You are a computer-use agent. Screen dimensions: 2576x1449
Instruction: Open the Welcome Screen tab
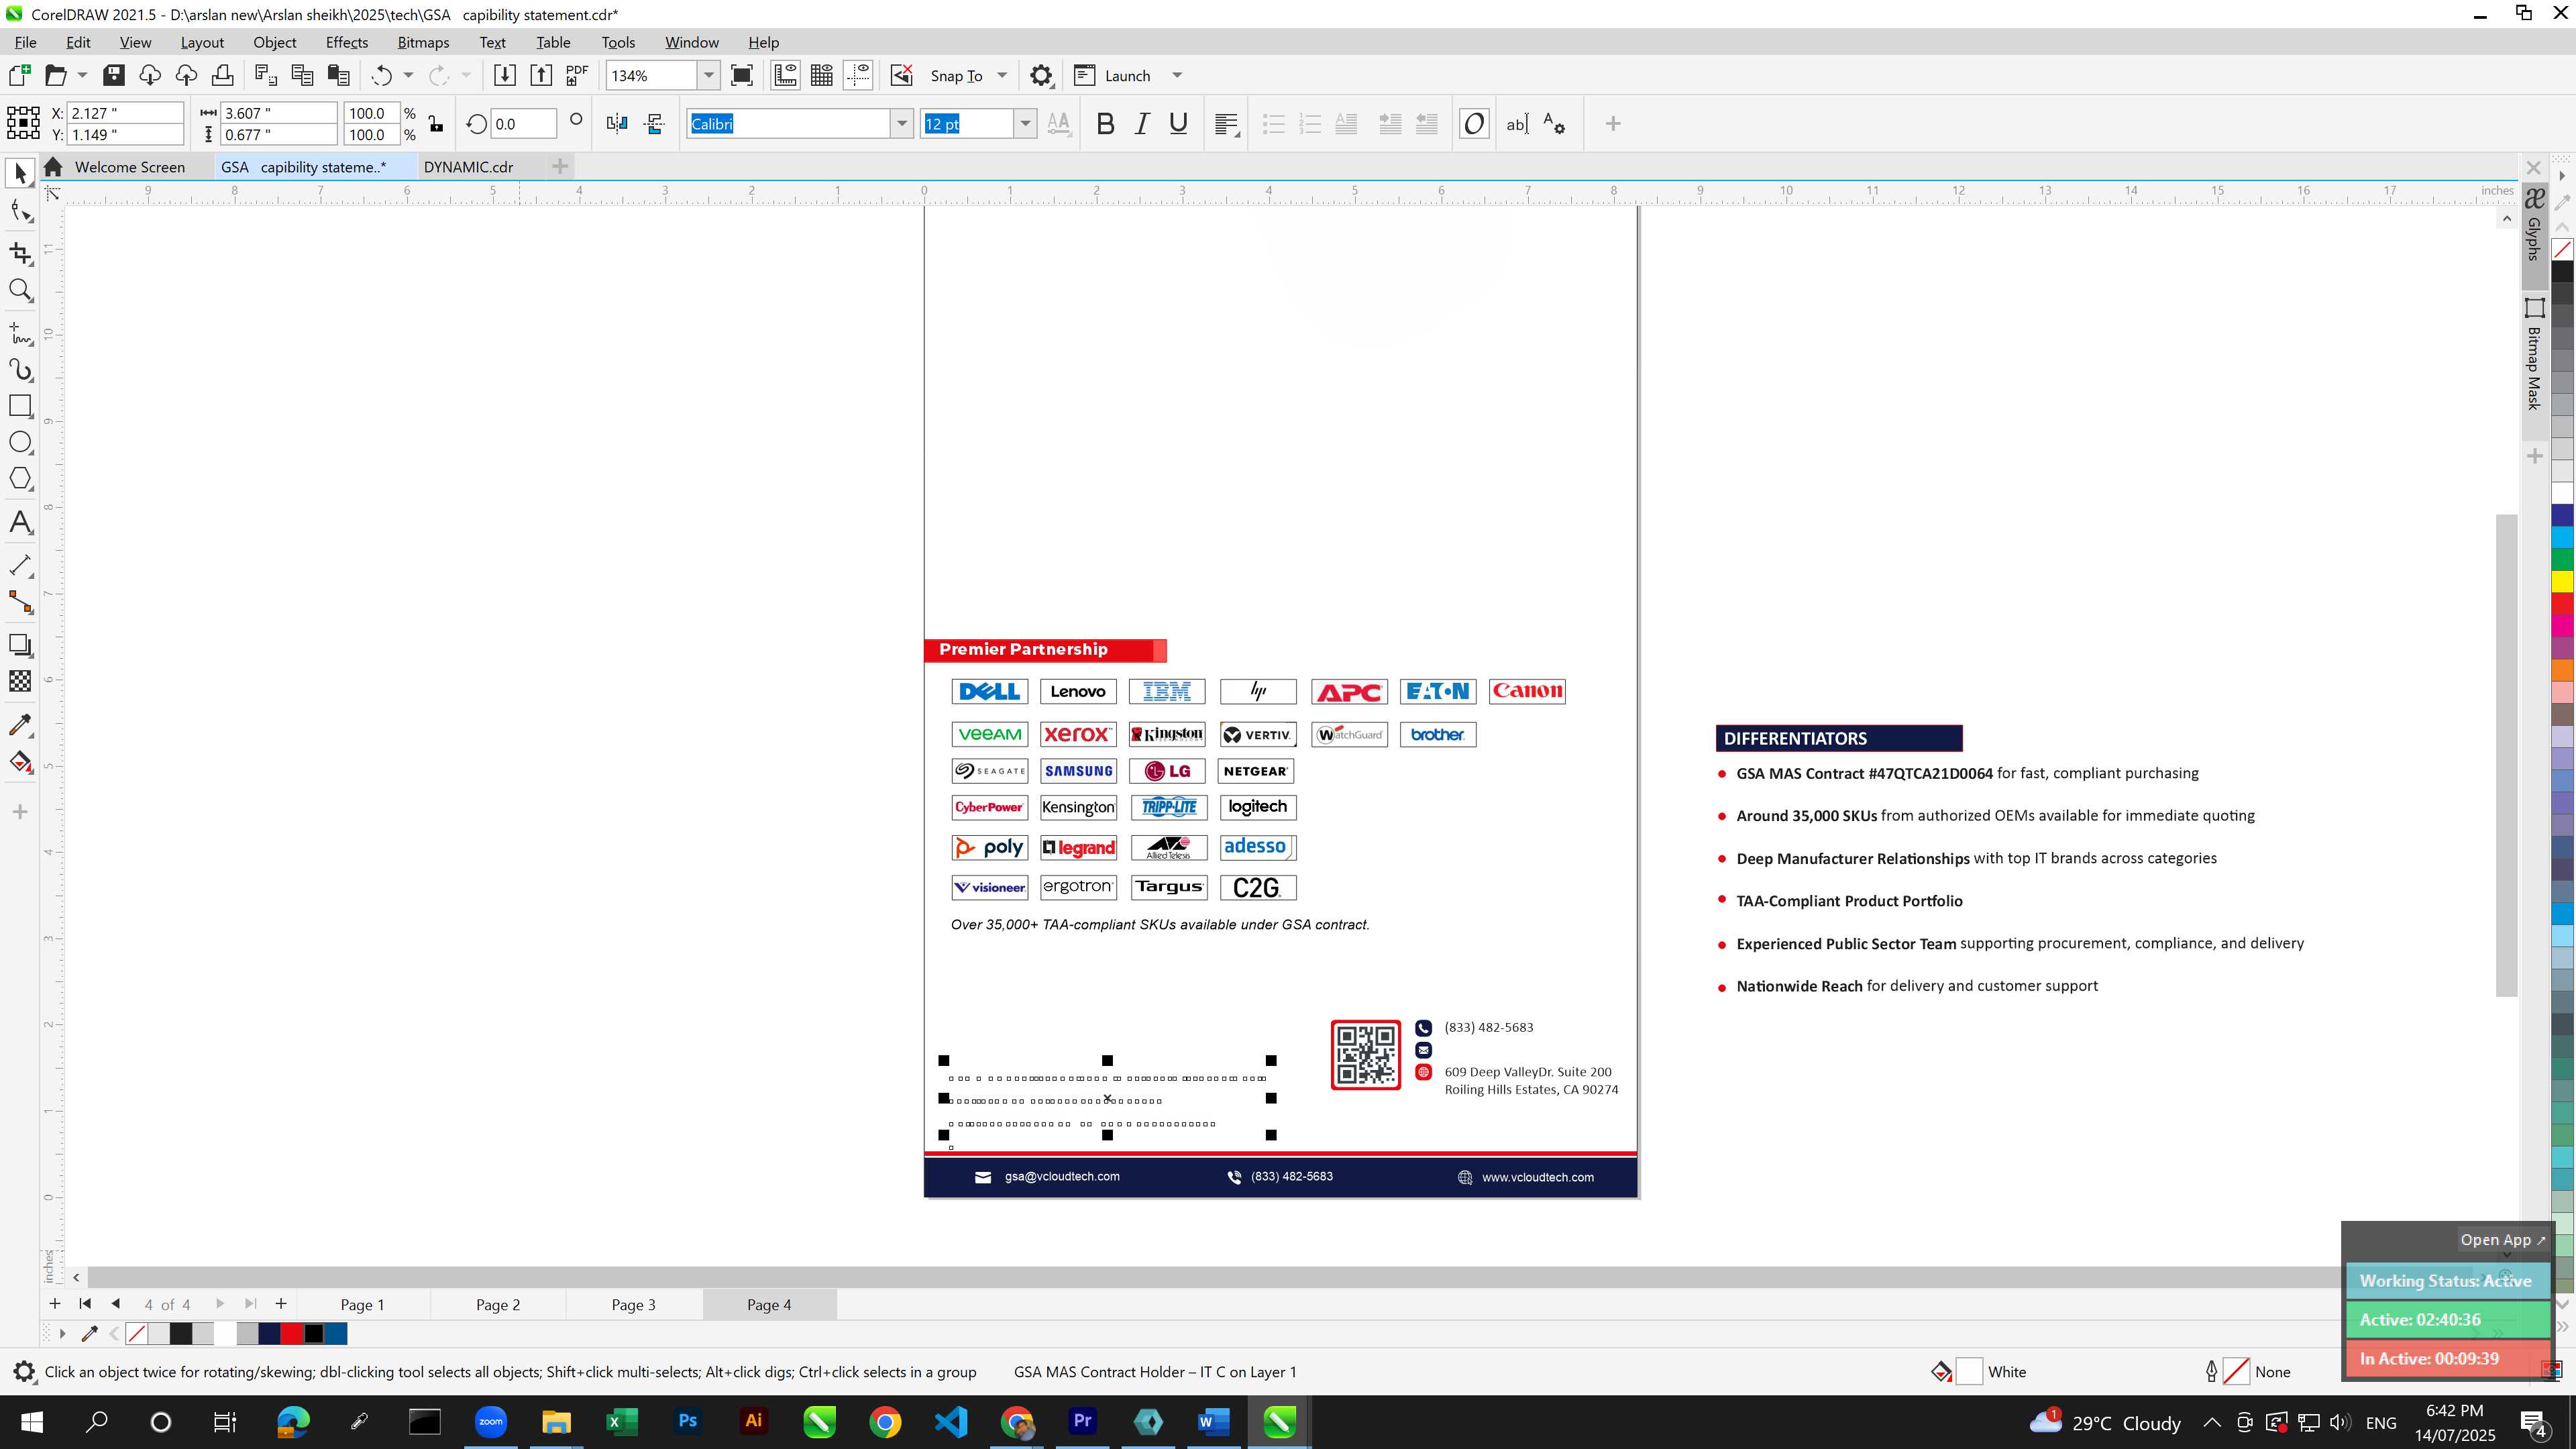pyautogui.click(x=129, y=167)
